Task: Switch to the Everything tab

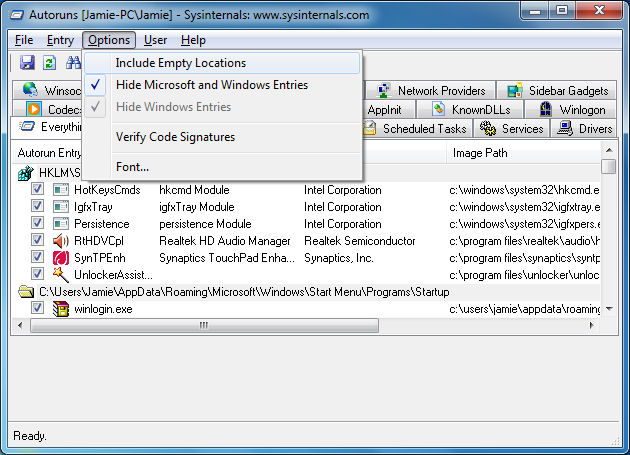Action: (47, 127)
